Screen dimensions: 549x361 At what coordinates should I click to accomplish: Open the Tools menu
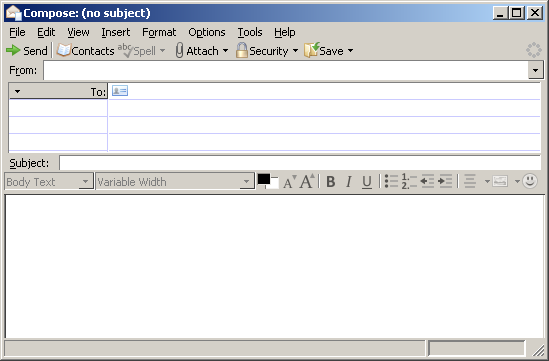point(250,32)
